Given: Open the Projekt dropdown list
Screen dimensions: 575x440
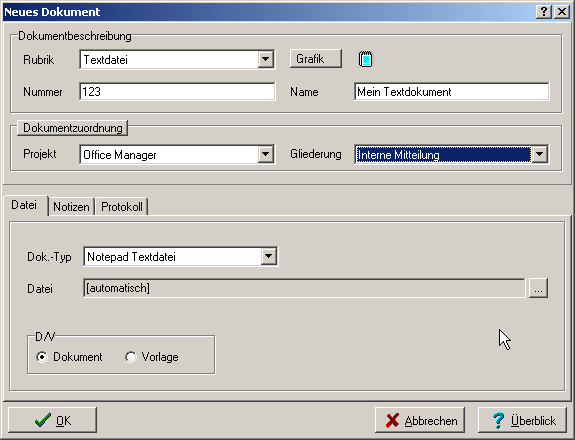Looking at the screenshot, I should pos(265,154).
